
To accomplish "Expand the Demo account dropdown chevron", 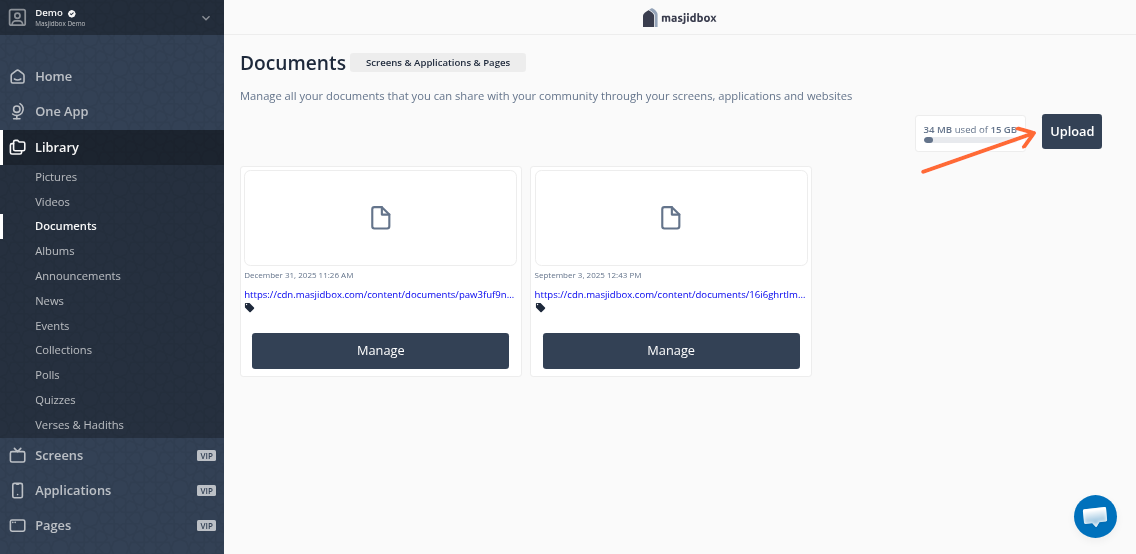I will coord(206,18).
